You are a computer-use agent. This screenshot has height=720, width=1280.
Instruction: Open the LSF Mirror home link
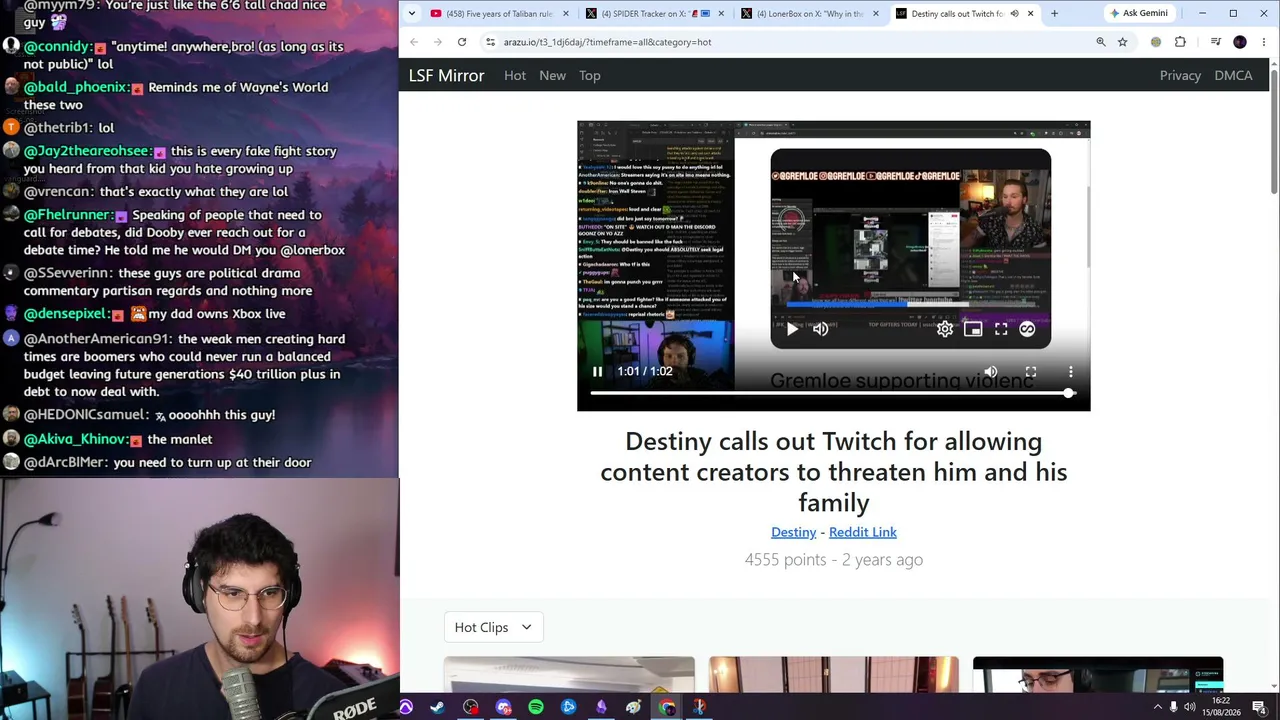tap(446, 76)
